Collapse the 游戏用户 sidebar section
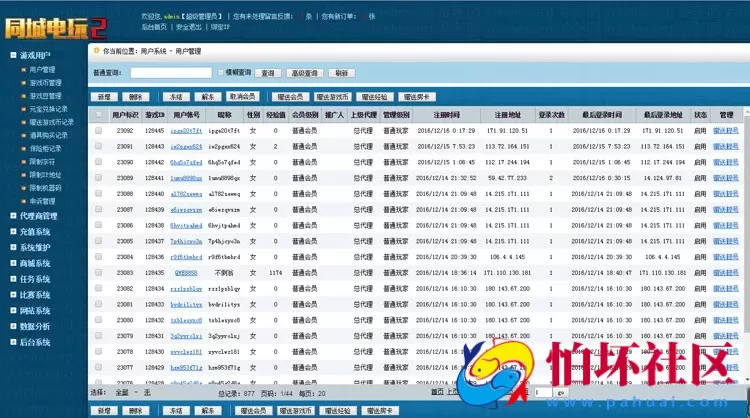 (13, 55)
